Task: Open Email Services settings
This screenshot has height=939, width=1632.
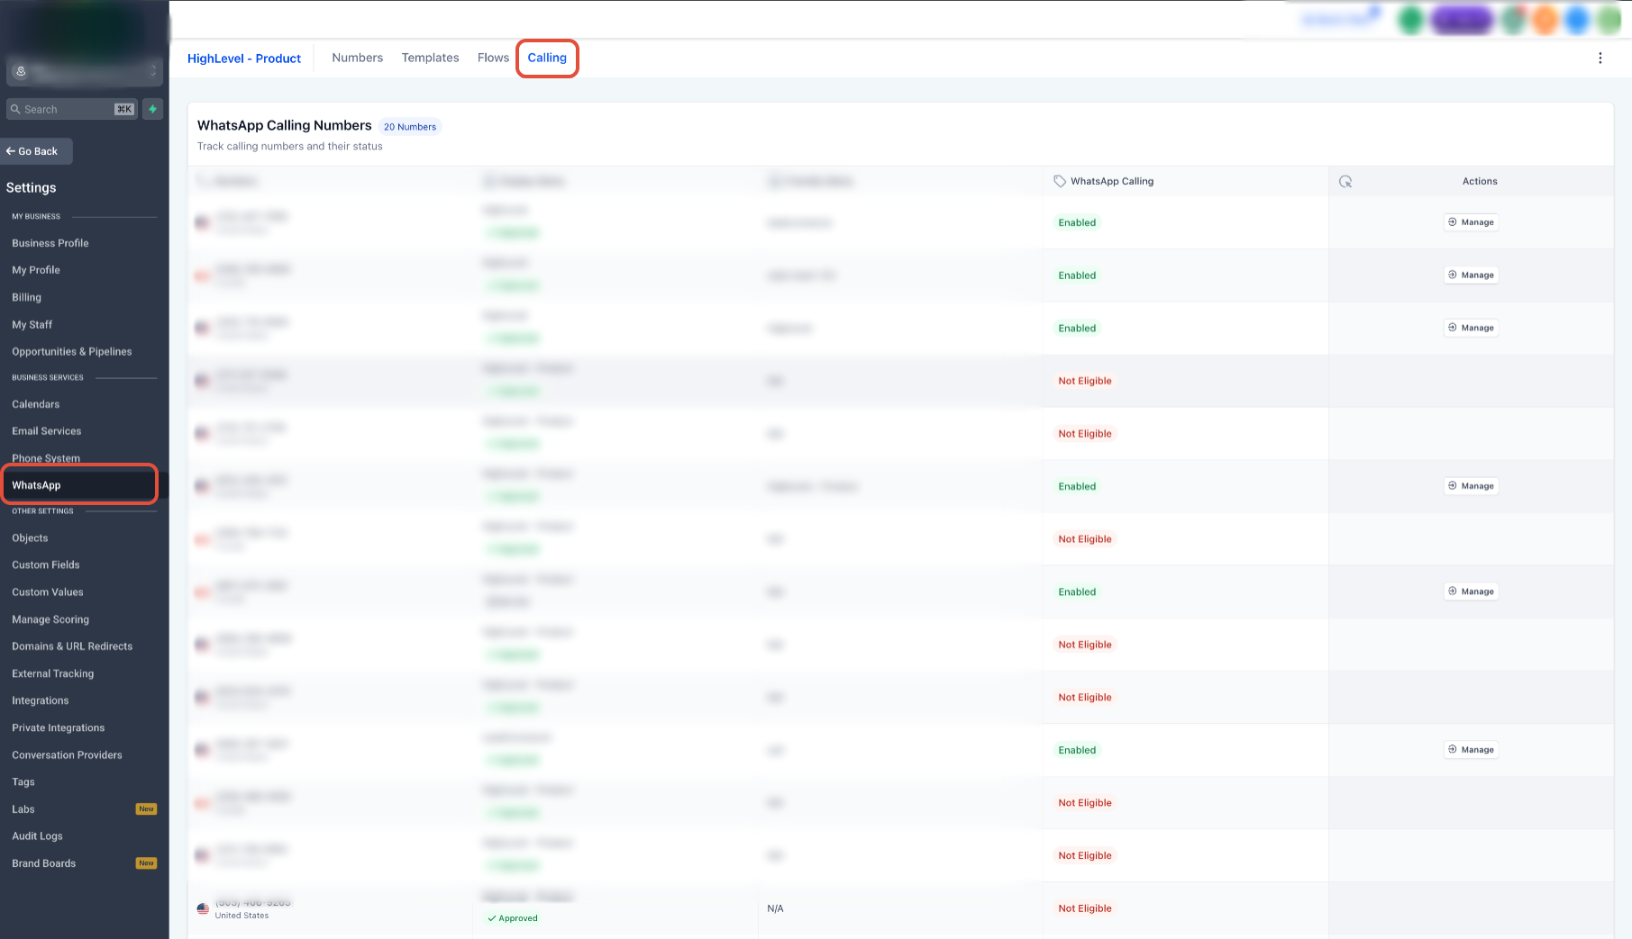Action: pyautogui.click(x=47, y=431)
